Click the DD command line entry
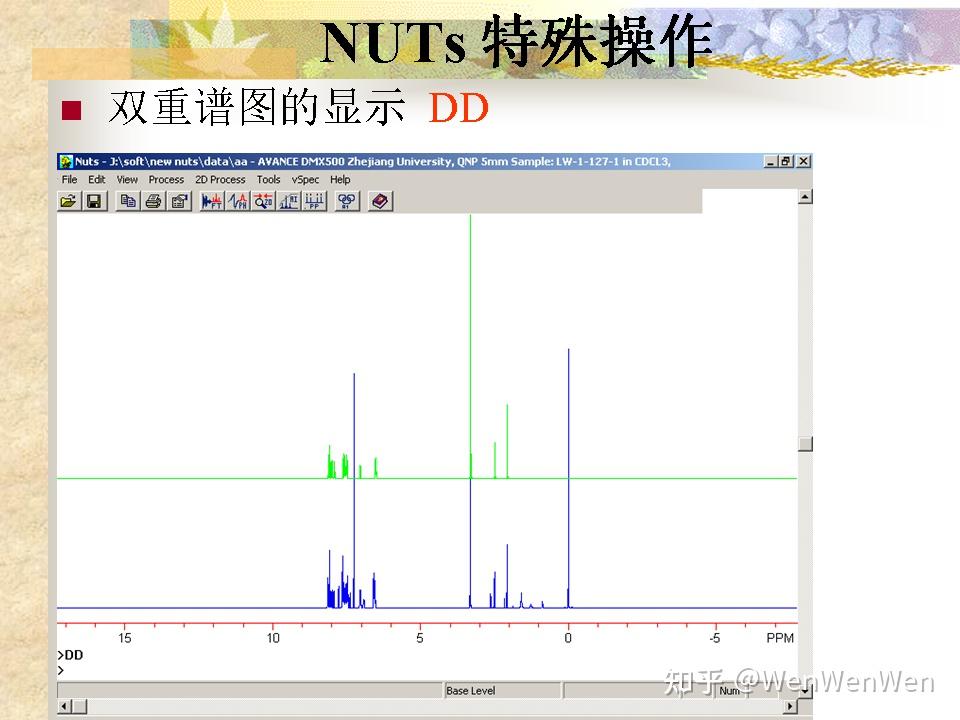 pyautogui.click(x=72, y=657)
